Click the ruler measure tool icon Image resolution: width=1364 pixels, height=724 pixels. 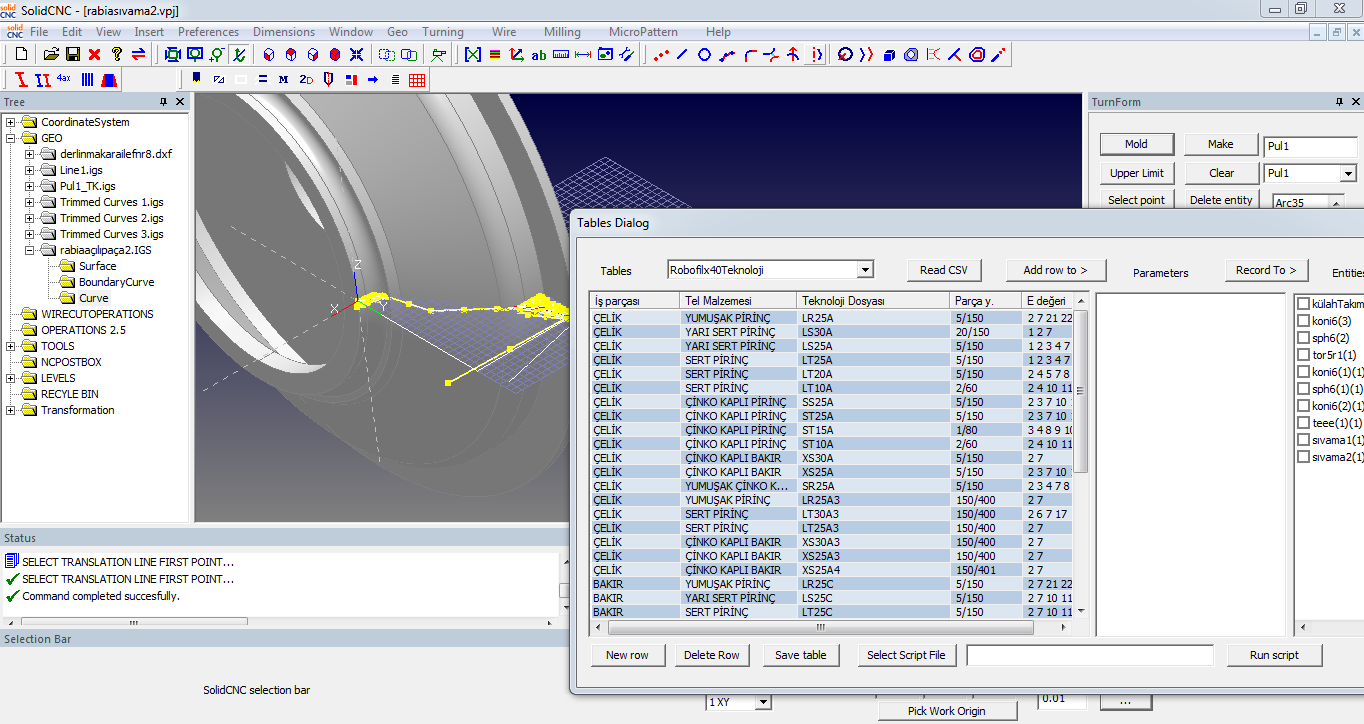[561, 54]
